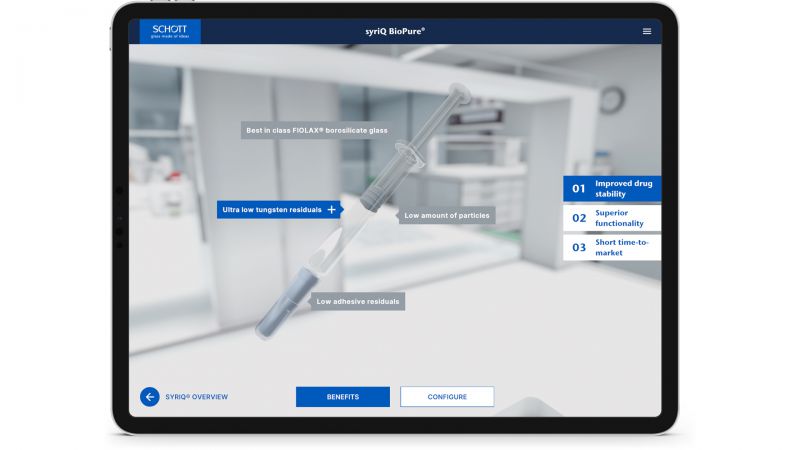Screen dimensions: 800x450
Task: Click the back arrow circle icon
Action: pos(150,397)
